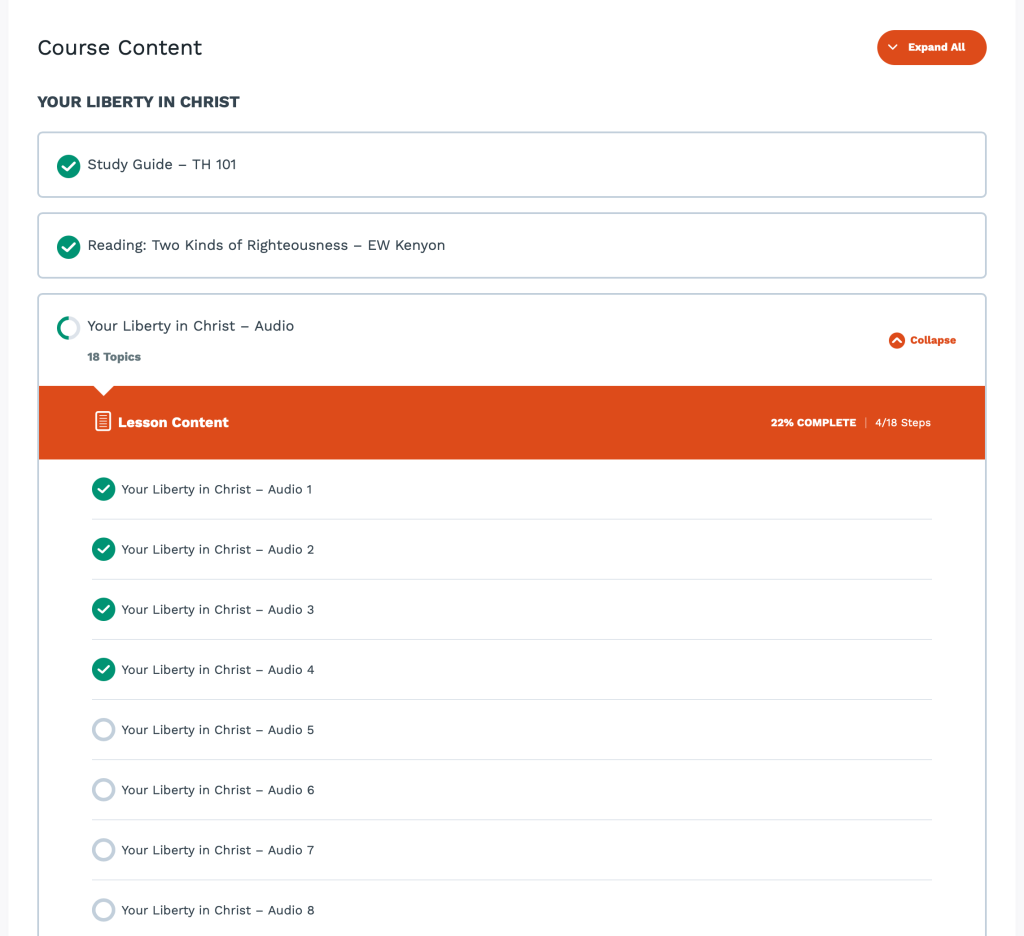
Task: Collapse the Your Liberty in Christ Audio lesson
Action: pos(922,340)
